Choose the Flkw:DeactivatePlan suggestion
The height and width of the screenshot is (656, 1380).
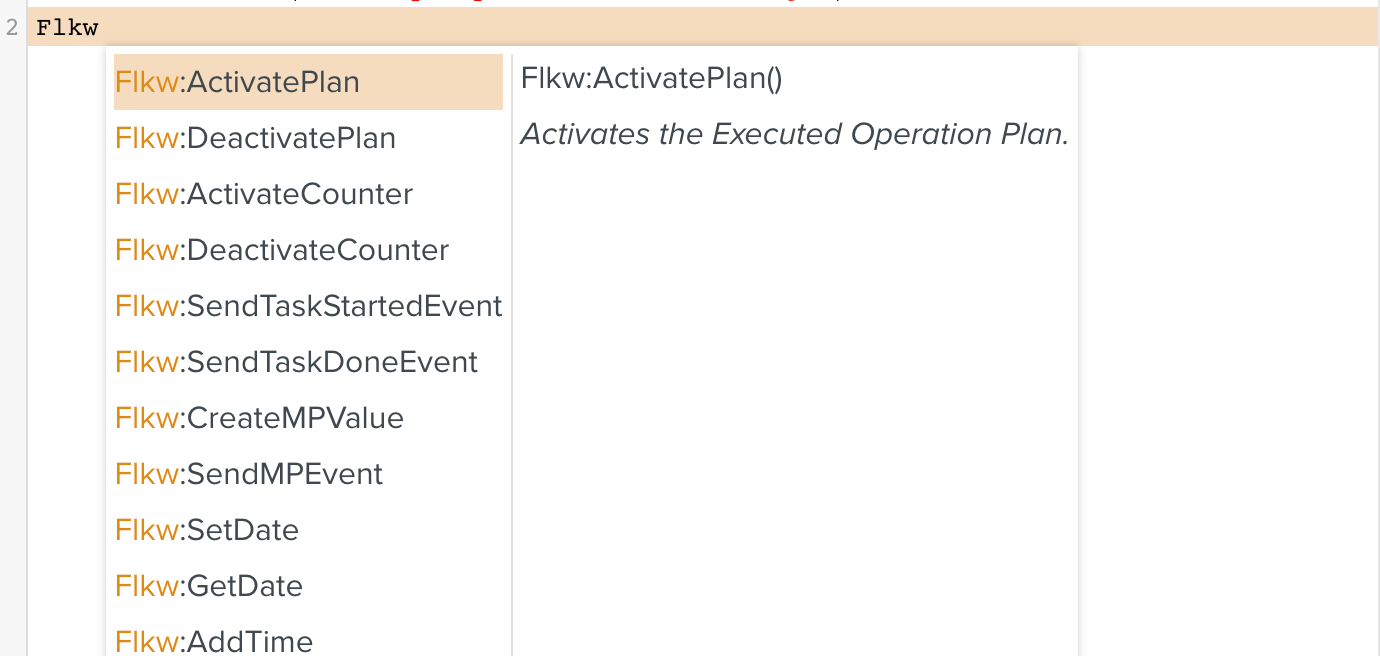click(x=256, y=138)
